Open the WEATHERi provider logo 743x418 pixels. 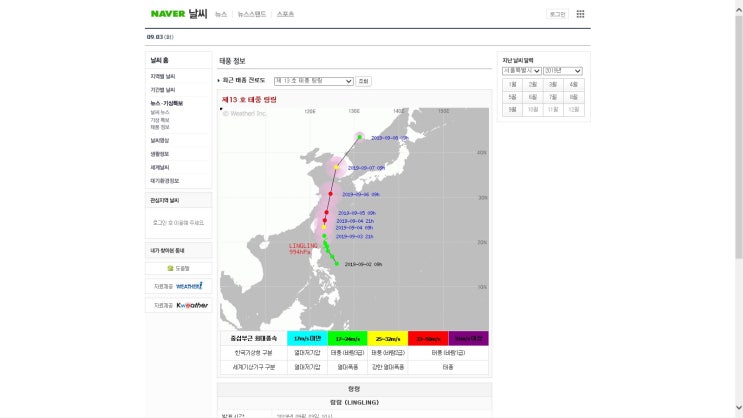point(189,286)
